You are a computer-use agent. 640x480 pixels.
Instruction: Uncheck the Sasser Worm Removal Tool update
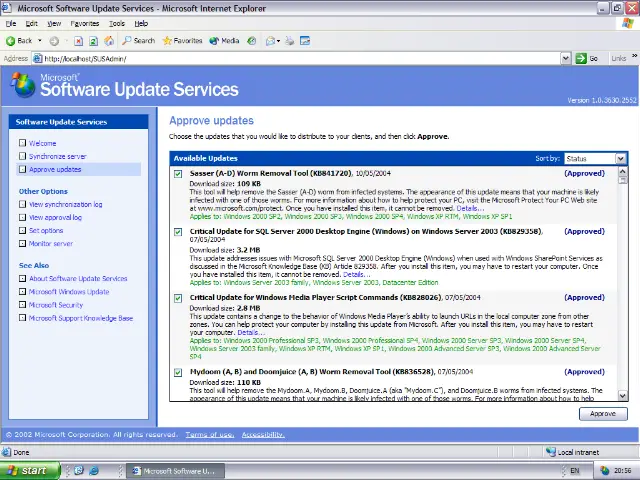point(178,174)
